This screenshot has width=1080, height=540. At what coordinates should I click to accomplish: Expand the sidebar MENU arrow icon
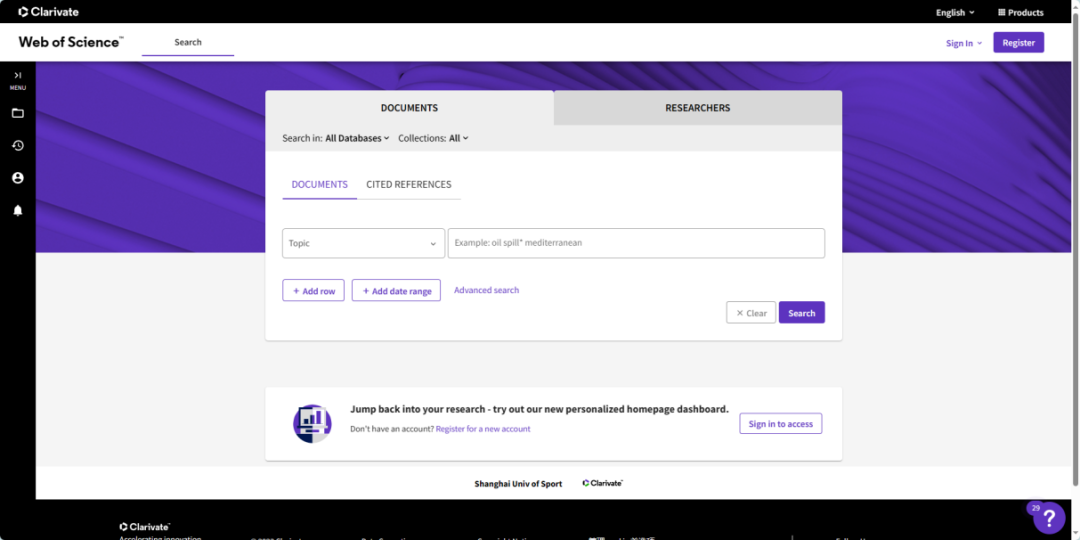tap(18, 75)
